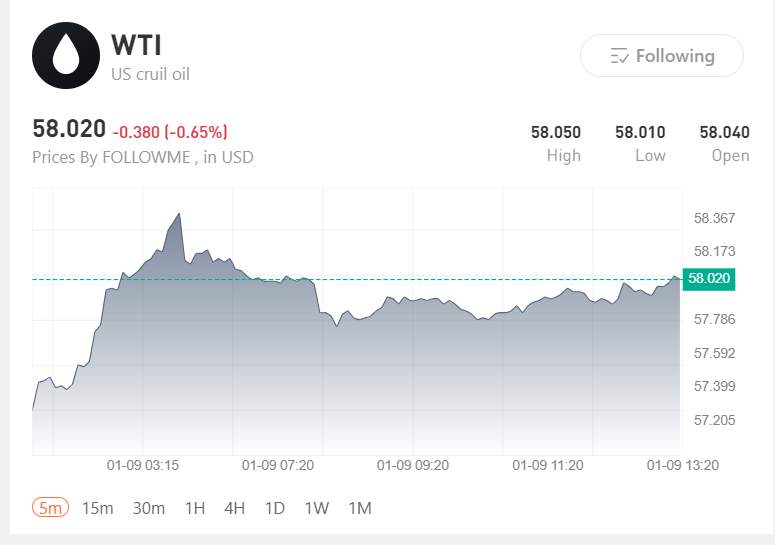Image resolution: width=775 pixels, height=545 pixels.
Task: Switch to the 15m timeframe
Action: click(x=97, y=508)
